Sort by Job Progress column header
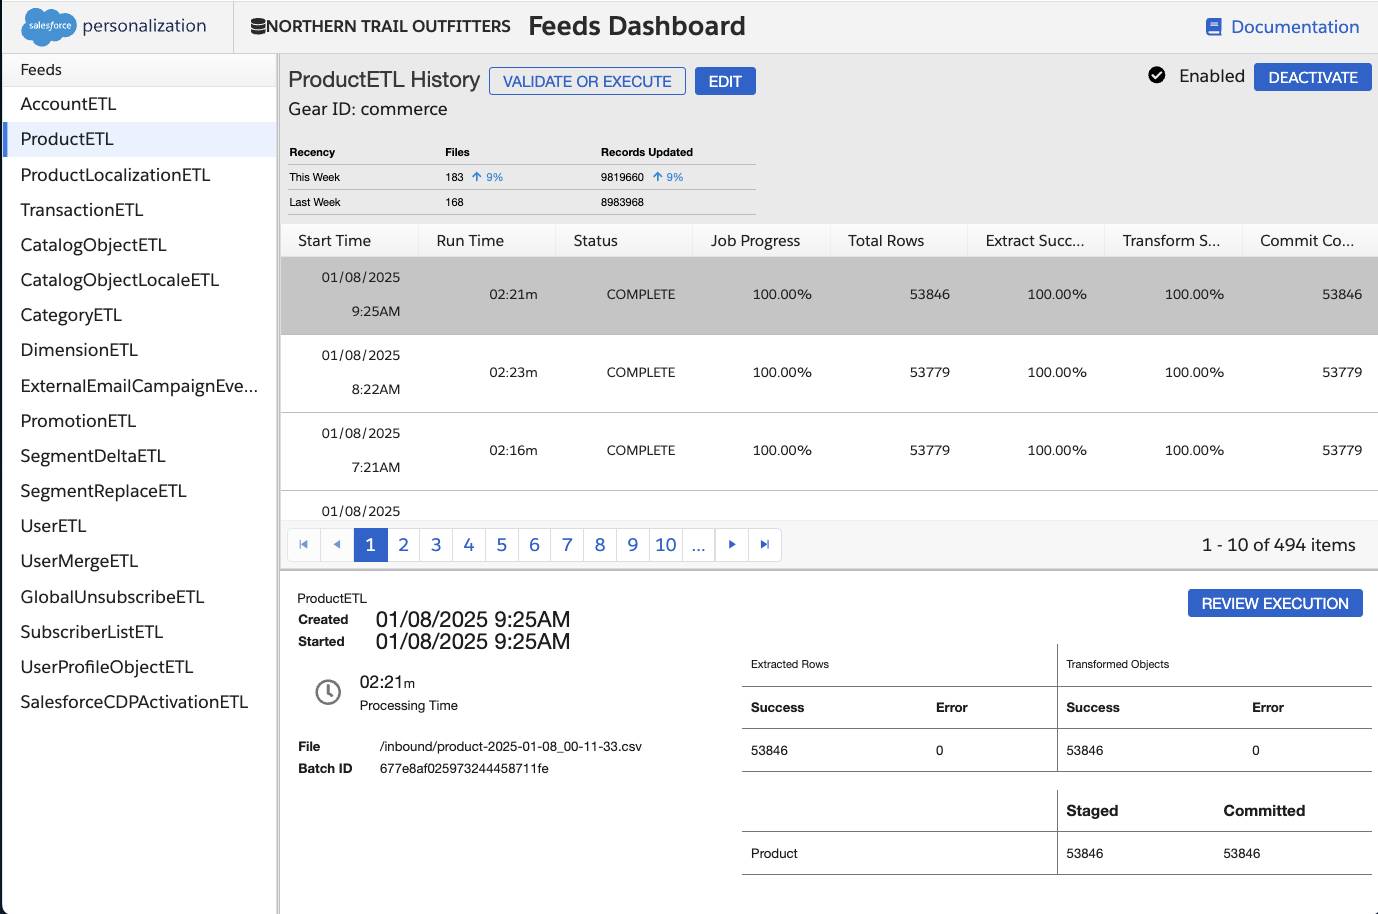 [x=761, y=240]
